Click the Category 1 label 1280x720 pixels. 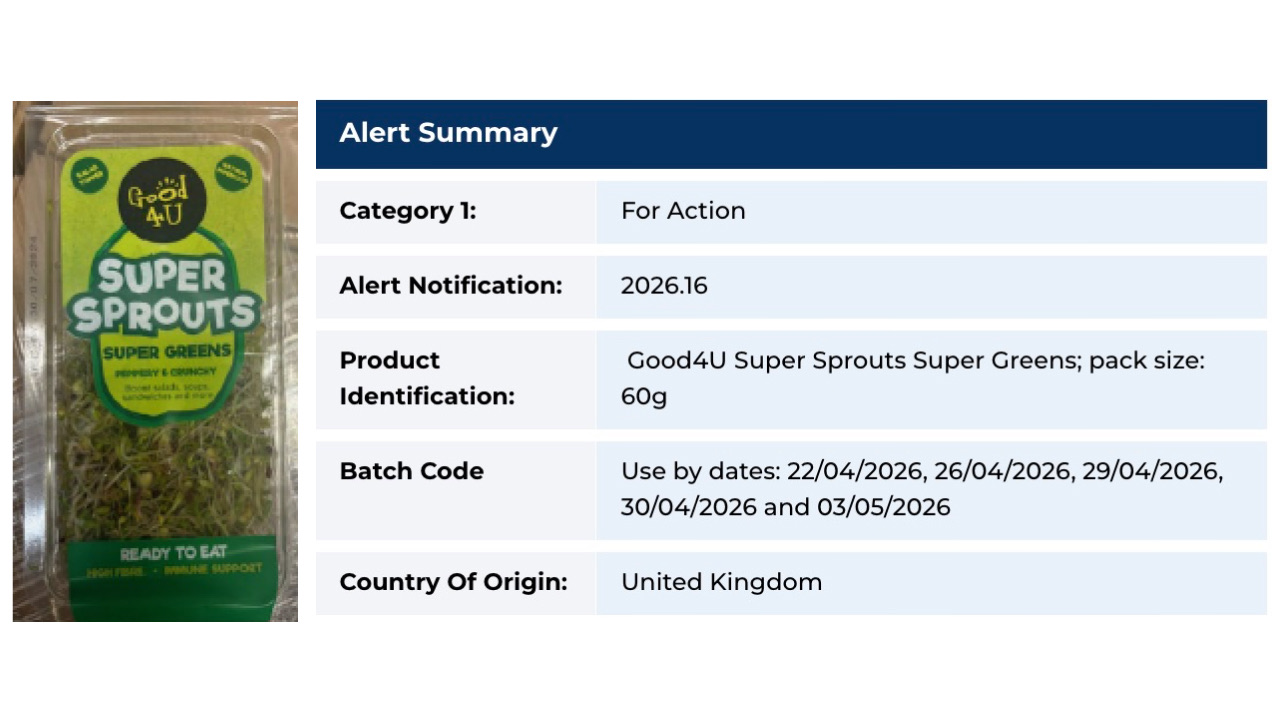(408, 211)
